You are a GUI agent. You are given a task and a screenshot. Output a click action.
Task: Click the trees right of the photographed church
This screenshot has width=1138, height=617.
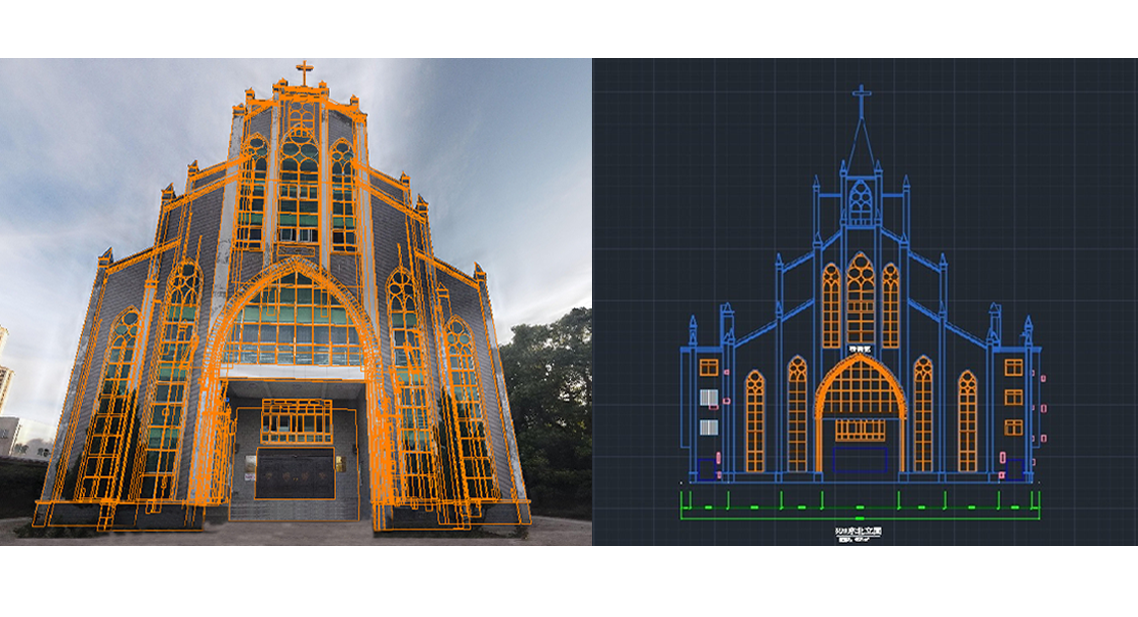pos(548,400)
